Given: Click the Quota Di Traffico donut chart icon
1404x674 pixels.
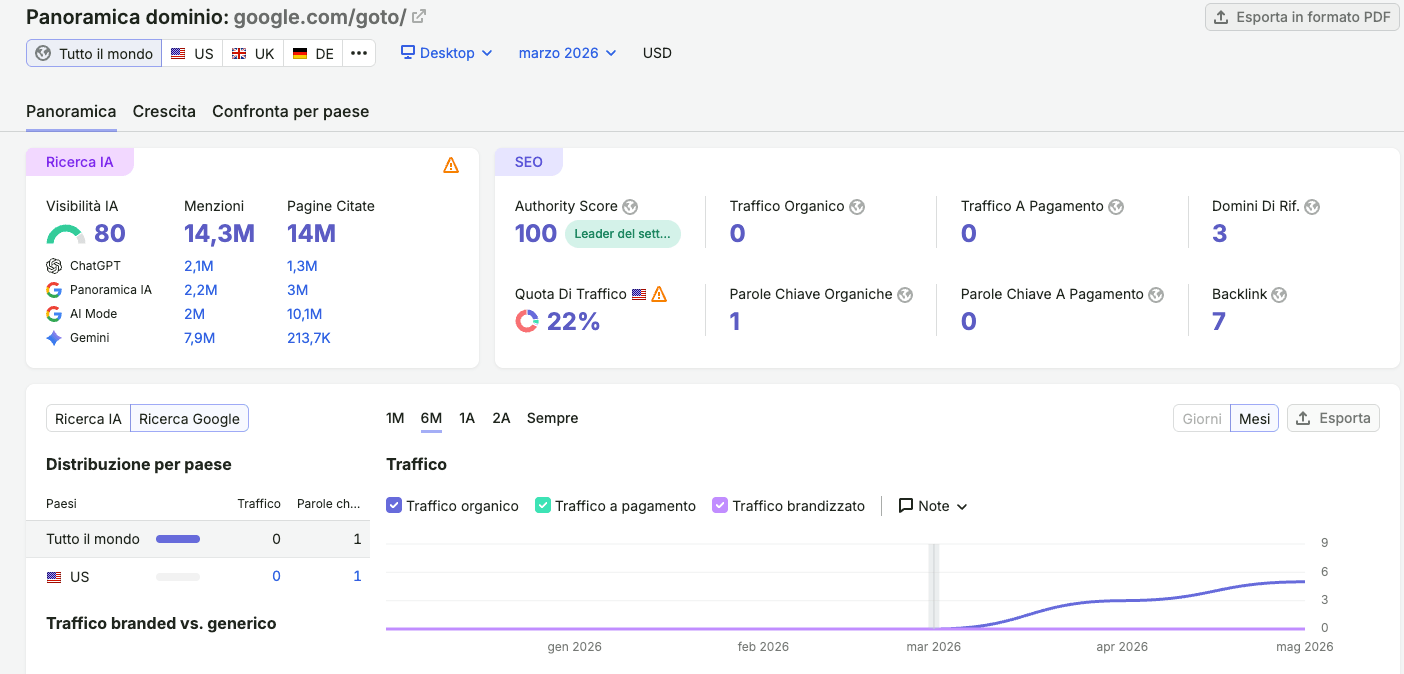Looking at the screenshot, I should coord(527,321).
